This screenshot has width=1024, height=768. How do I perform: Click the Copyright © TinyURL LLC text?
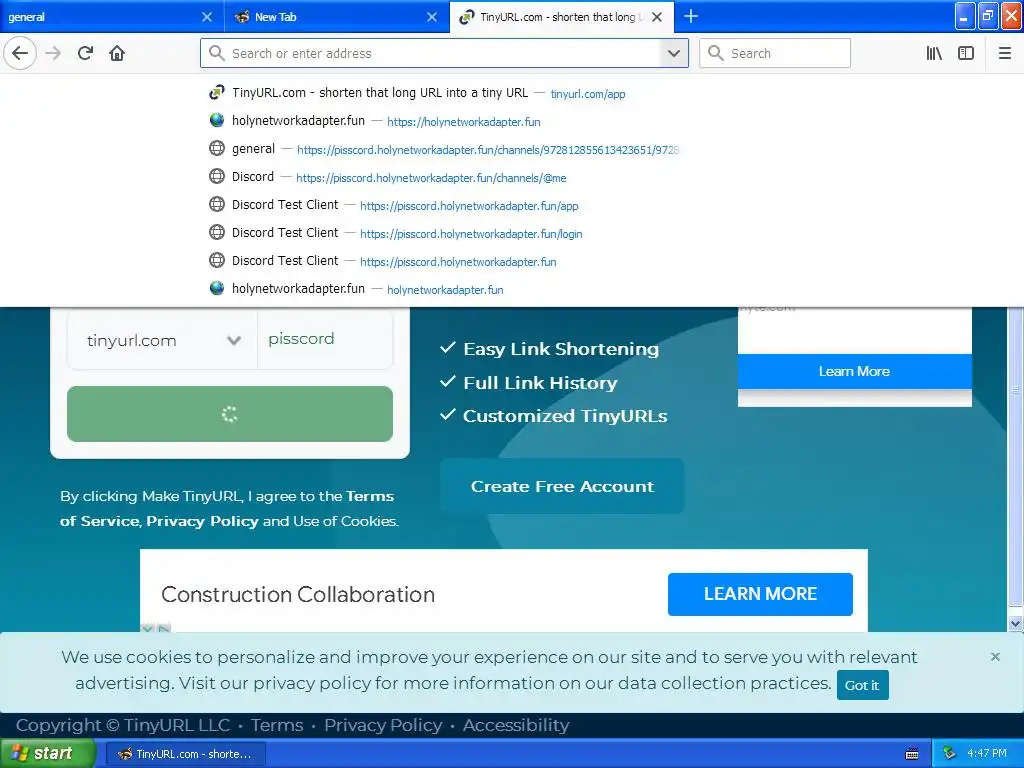pos(123,725)
